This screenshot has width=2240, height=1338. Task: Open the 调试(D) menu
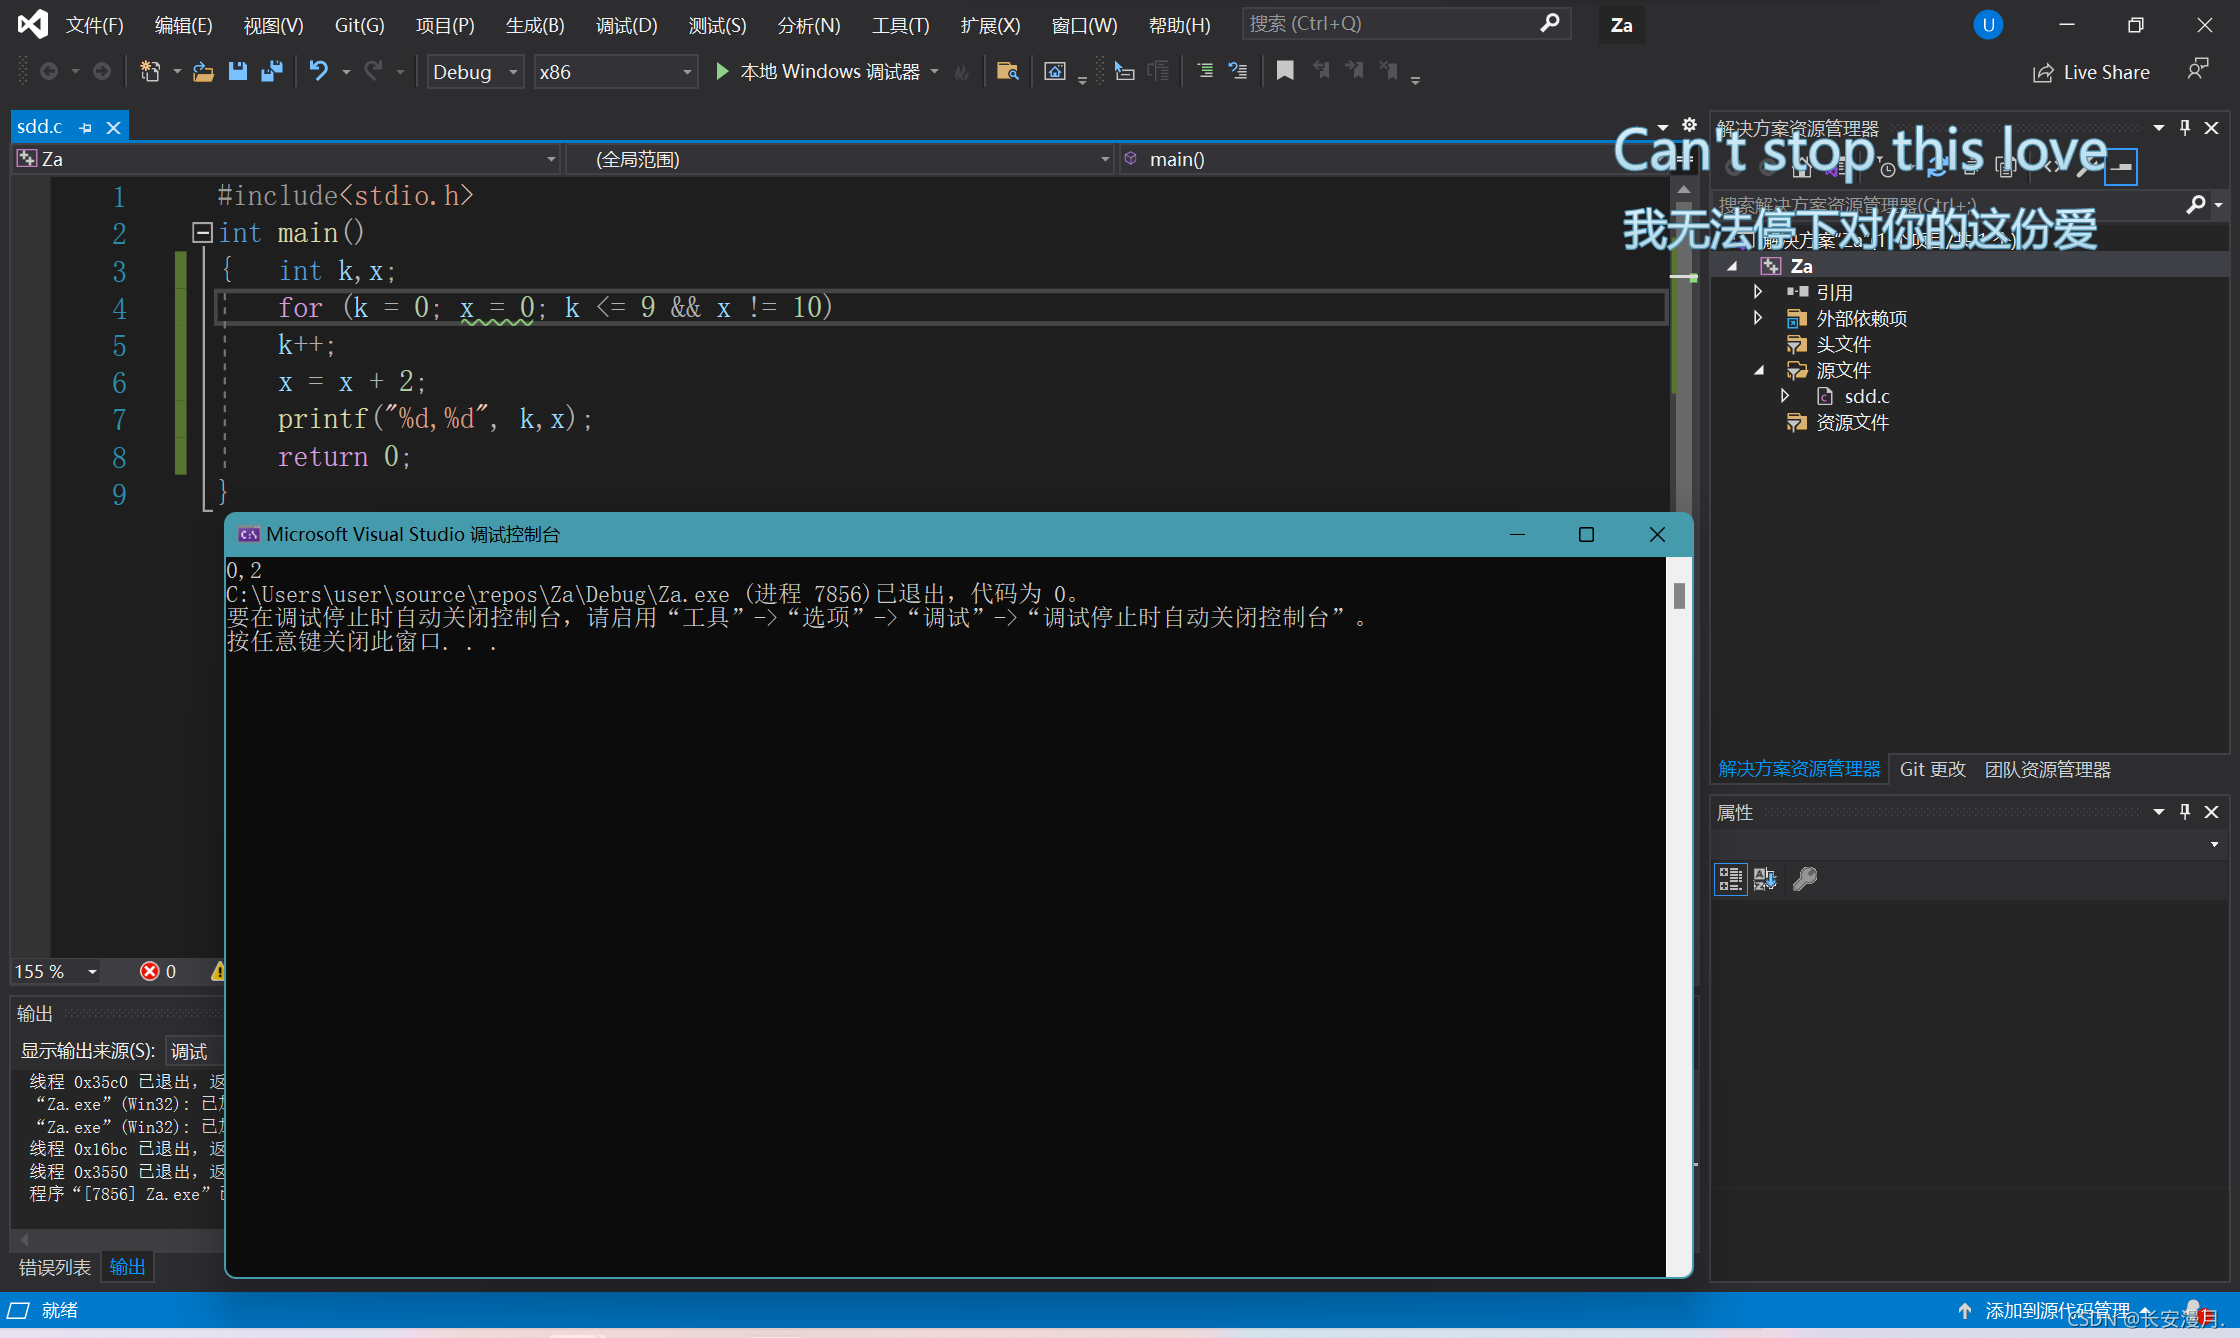pyautogui.click(x=626, y=25)
